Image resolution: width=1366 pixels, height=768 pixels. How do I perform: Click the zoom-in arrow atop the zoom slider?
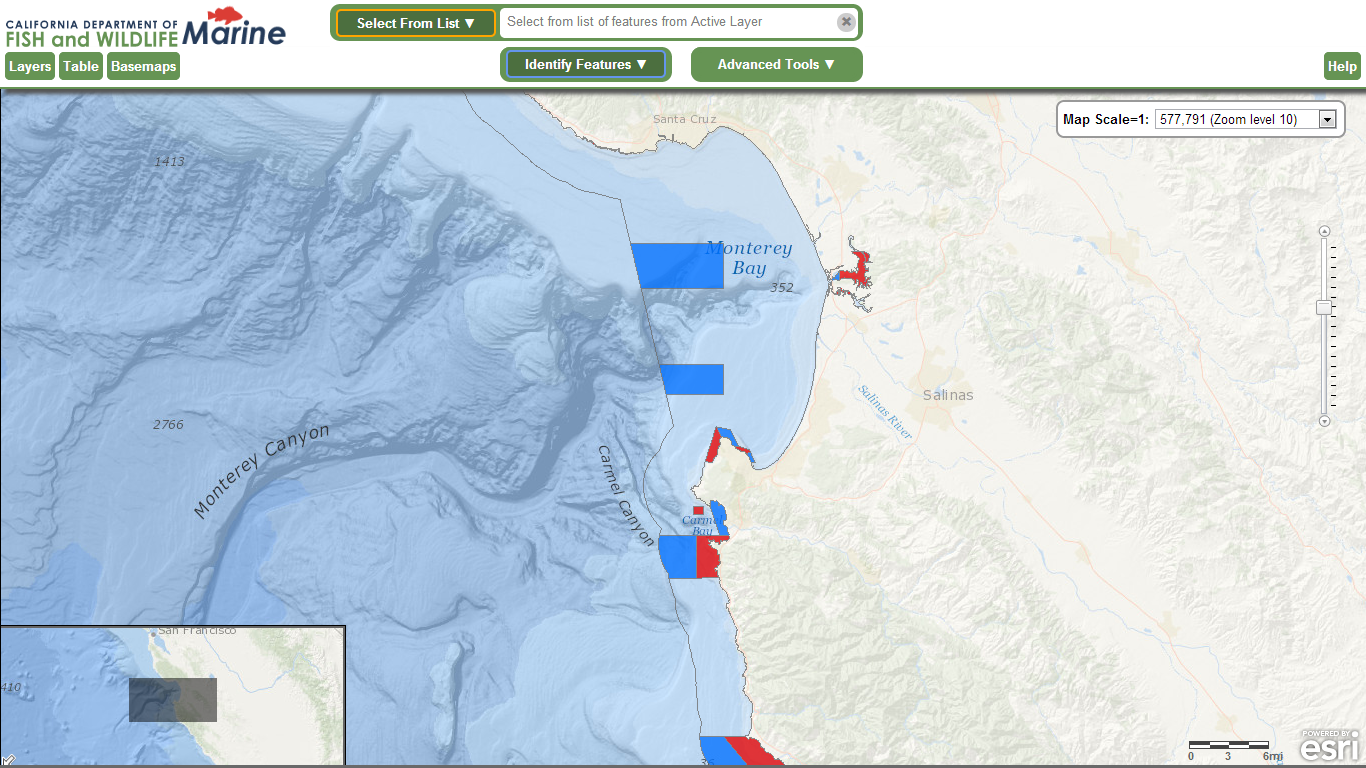click(x=1325, y=231)
